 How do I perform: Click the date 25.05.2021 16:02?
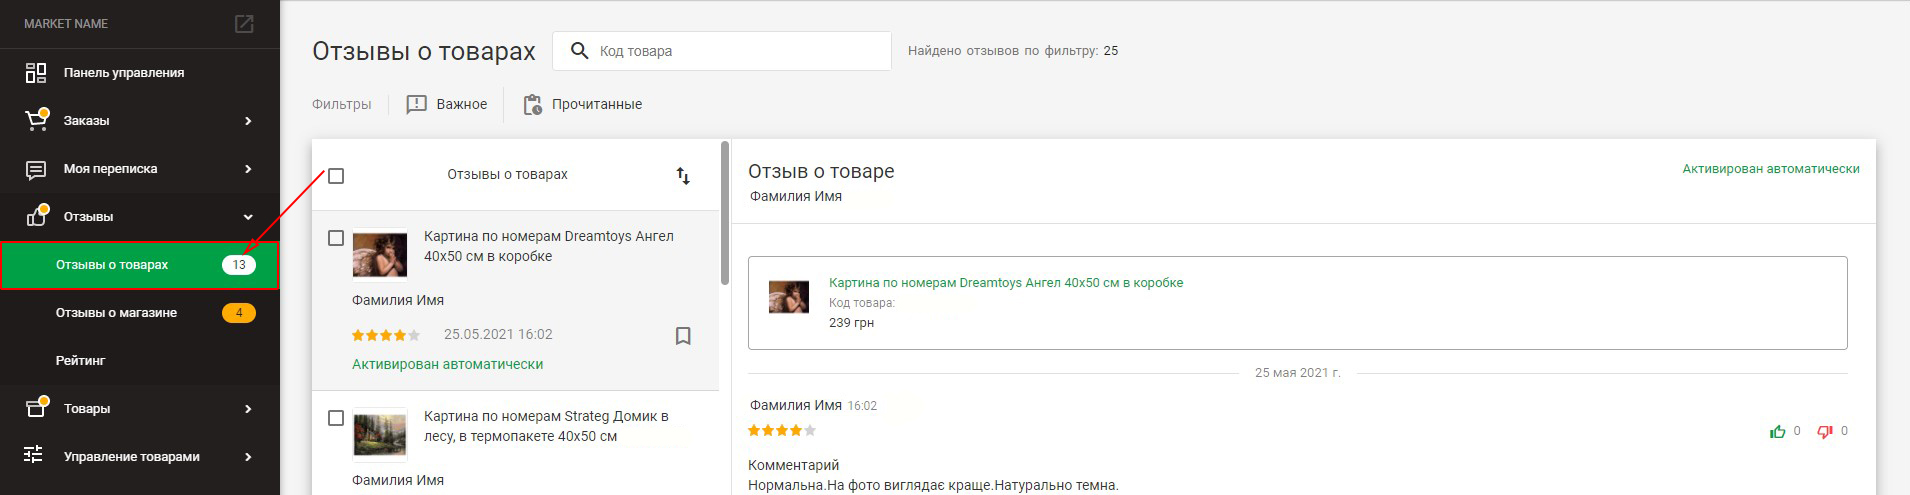(x=498, y=335)
